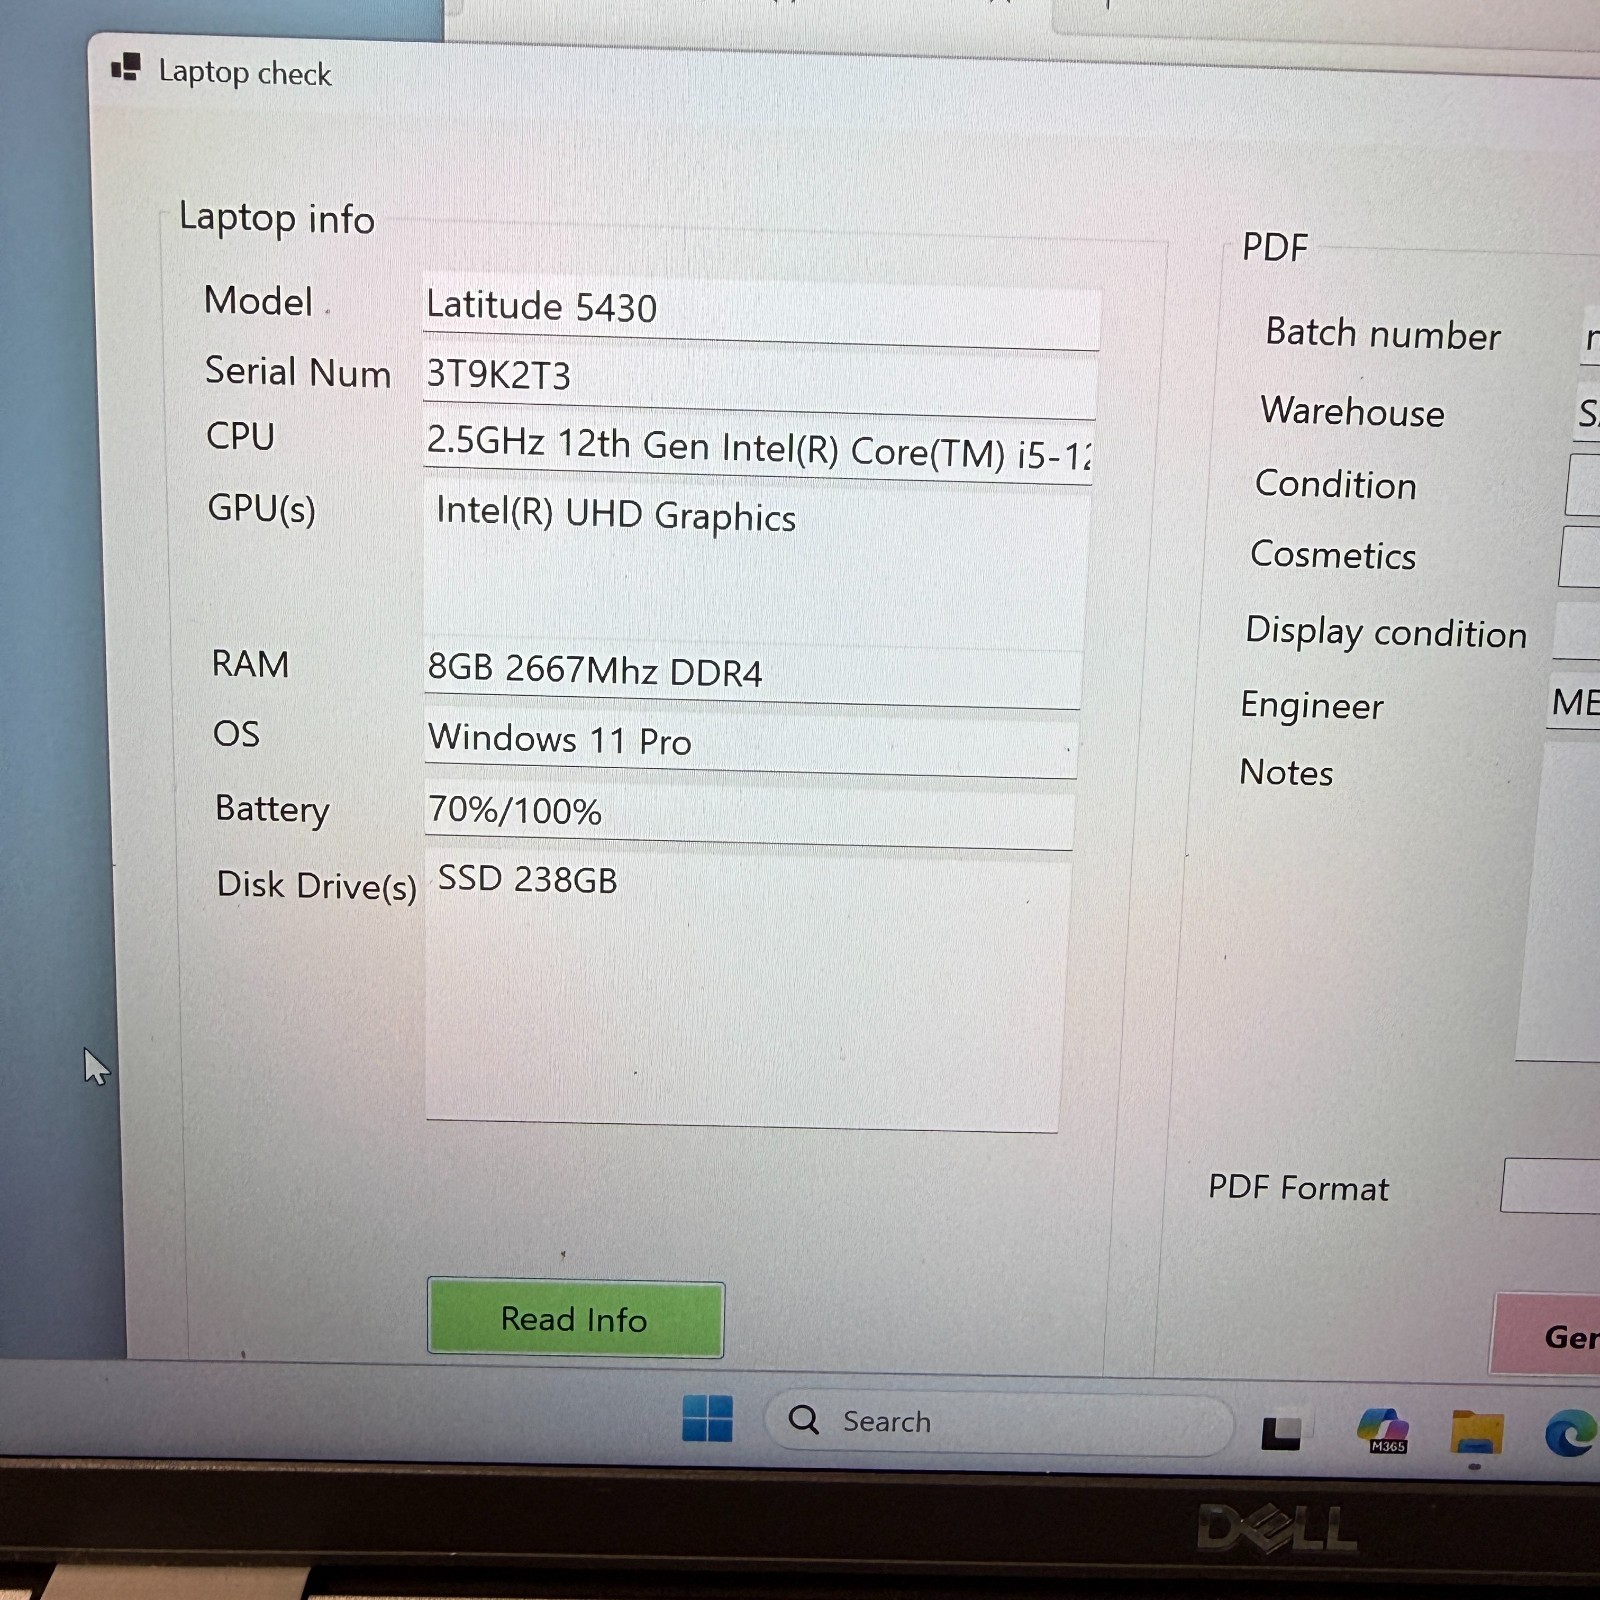
Task: Click the RAM field 8GB 2667Mhz DDR4
Action: pyautogui.click(x=752, y=675)
